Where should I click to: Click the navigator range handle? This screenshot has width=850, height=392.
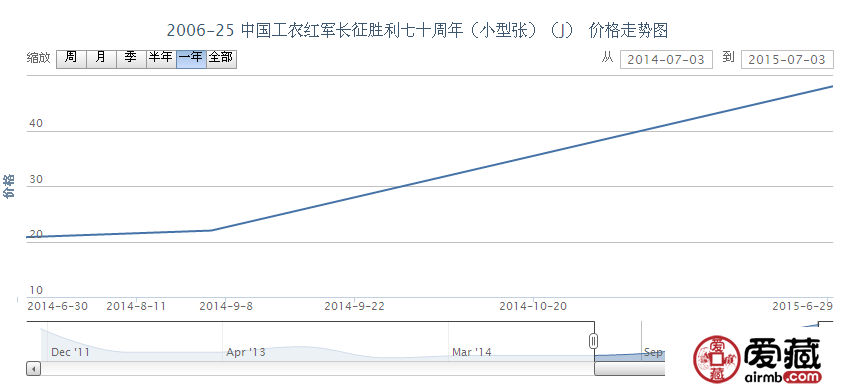[594, 341]
